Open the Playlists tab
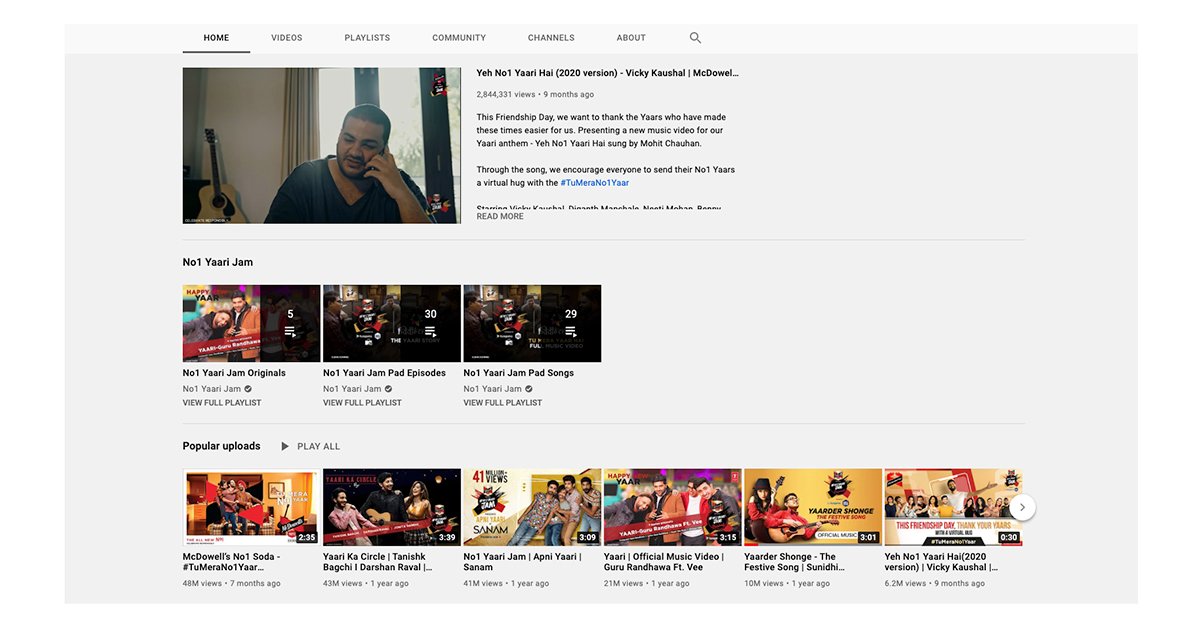Image resolution: width=1200 pixels, height=628 pixels. click(x=367, y=38)
